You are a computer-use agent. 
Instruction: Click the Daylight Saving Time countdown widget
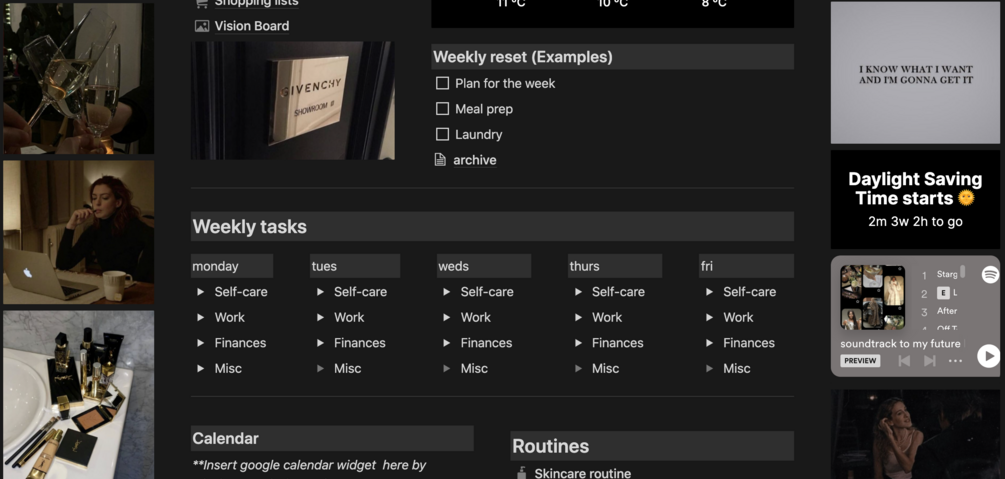[915, 199]
